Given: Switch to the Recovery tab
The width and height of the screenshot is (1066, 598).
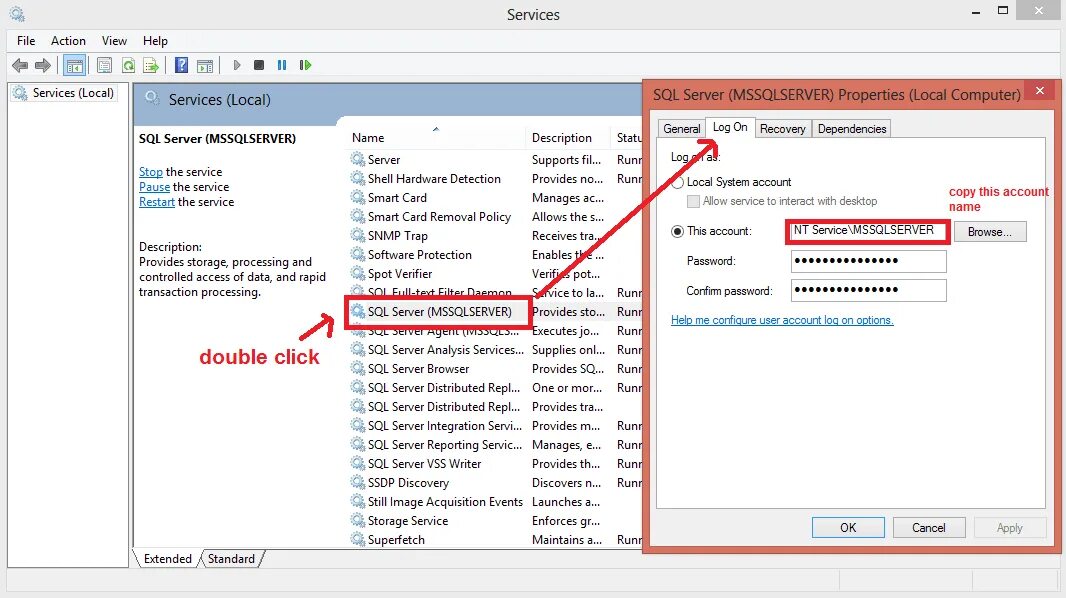Looking at the screenshot, I should coord(783,128).
